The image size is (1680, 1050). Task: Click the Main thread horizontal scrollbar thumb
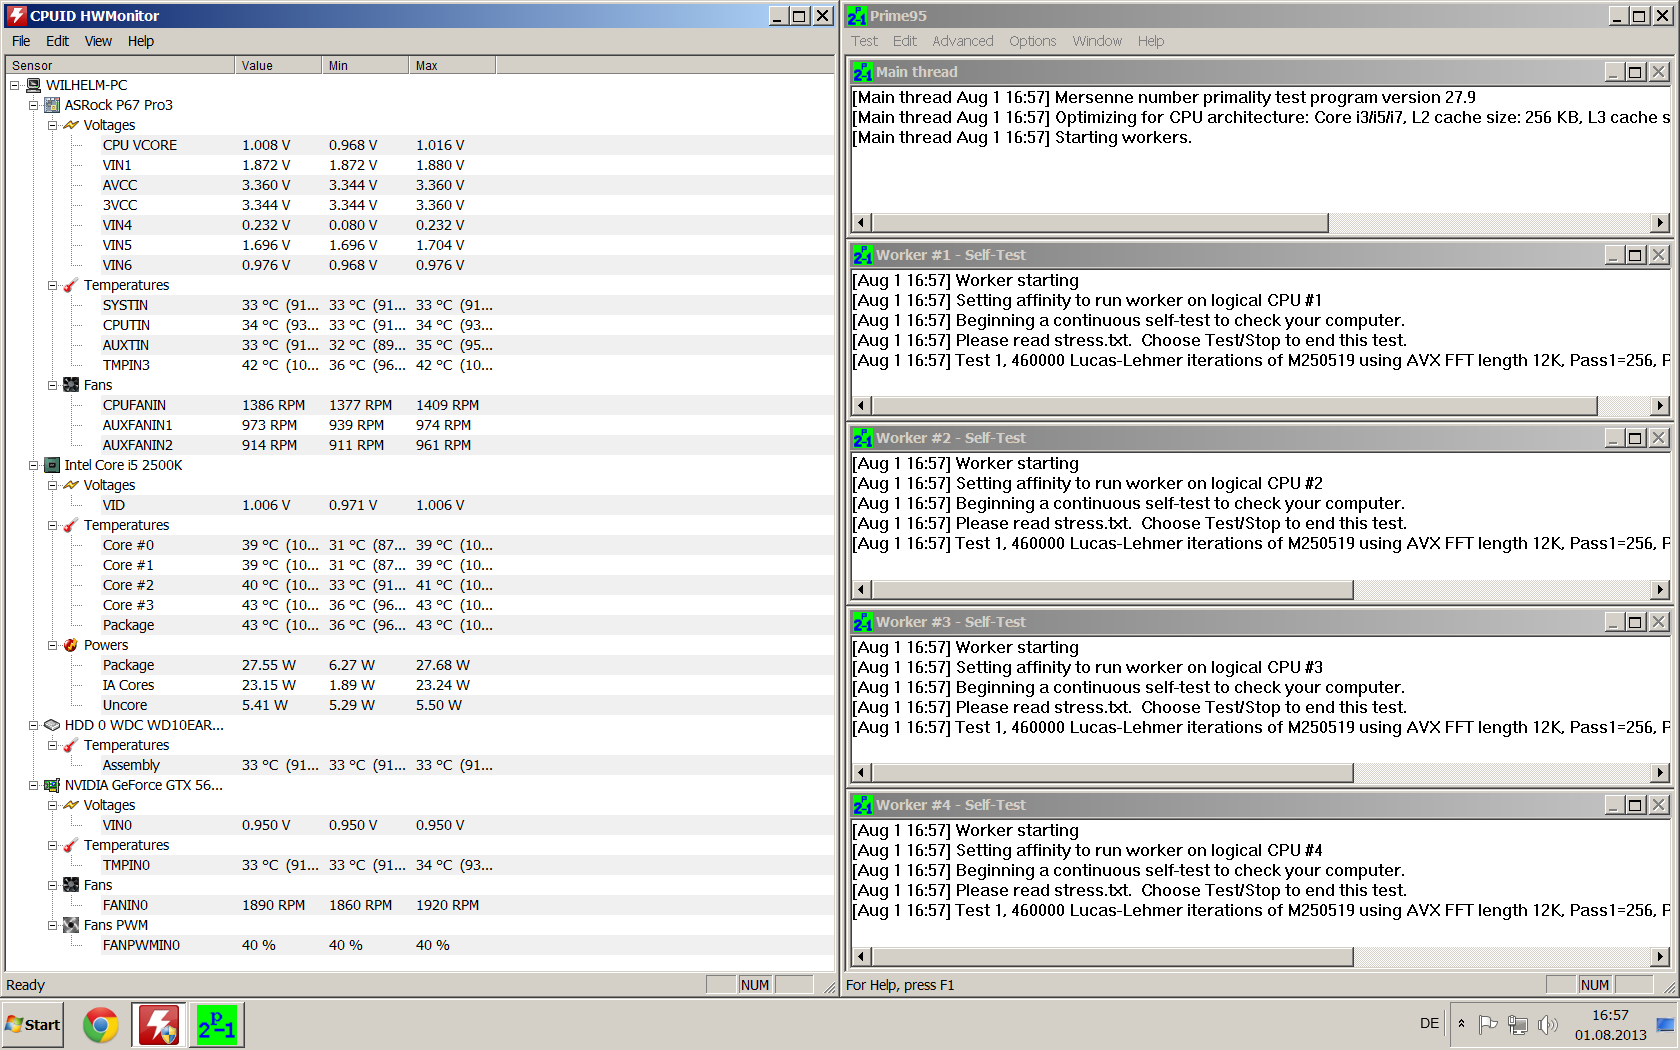(1100, 222)
